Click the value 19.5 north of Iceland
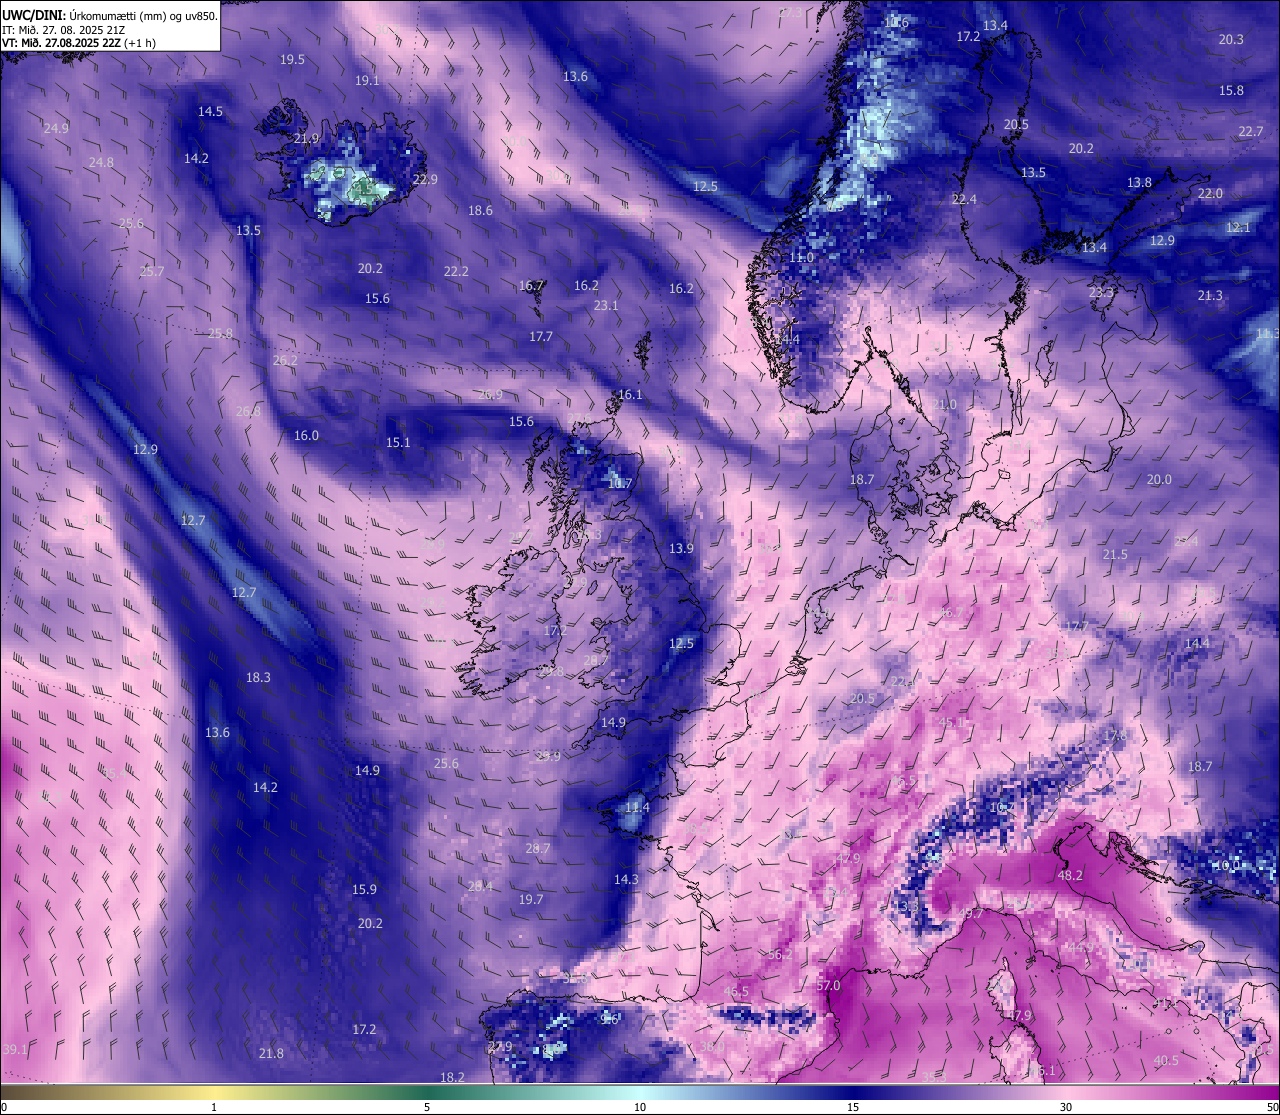 (292, 60)
